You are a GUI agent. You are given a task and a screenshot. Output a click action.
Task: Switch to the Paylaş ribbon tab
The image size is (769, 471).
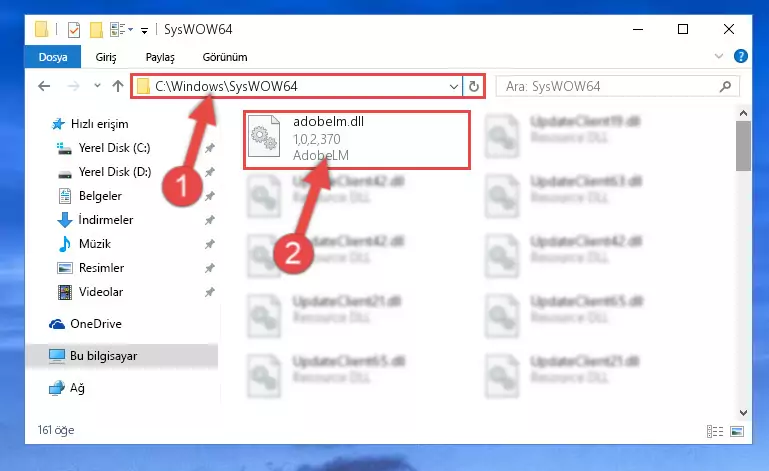click(160, 57)
